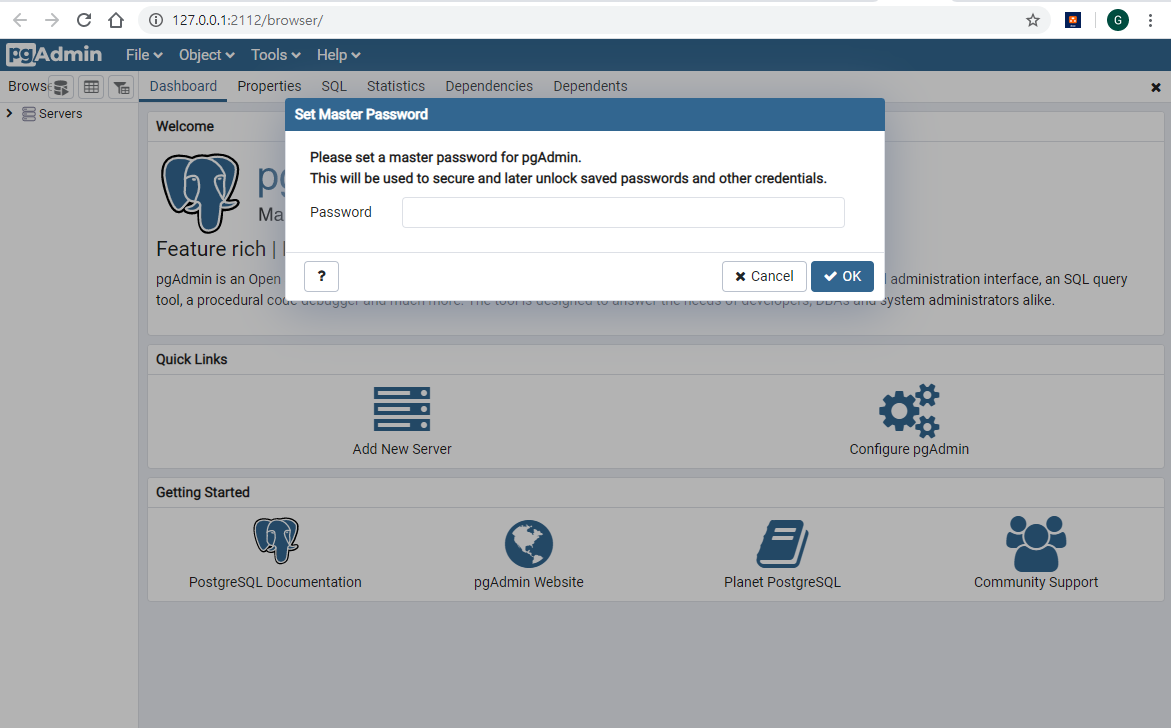Viewport: 1171px width, 728px height.
Task: Click the Community Support link text
Action: click(x=1036, y=582)
